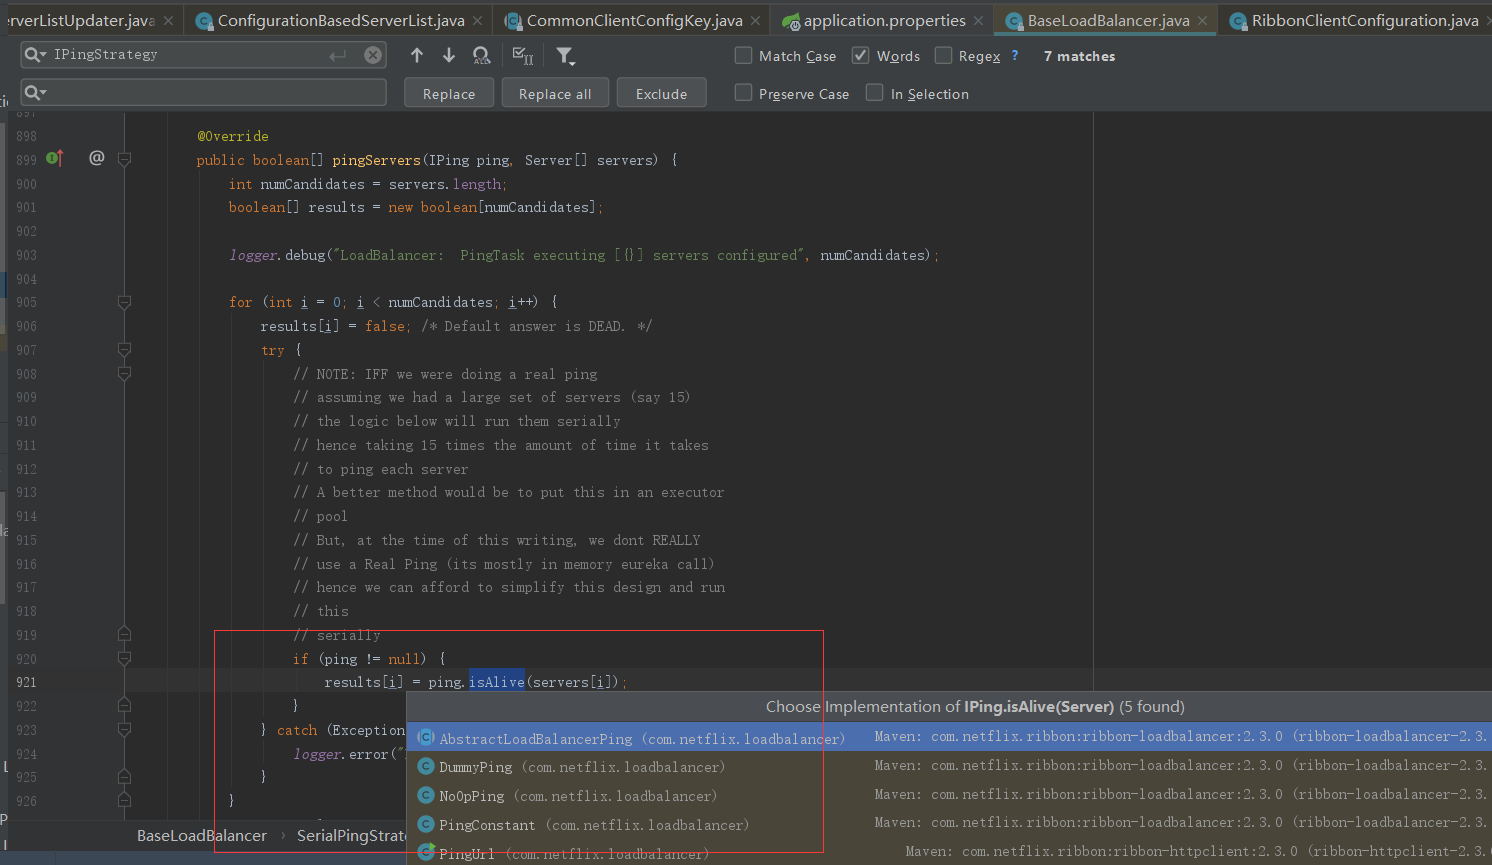
Task: Click class icon on RibbonClientConfiguration.java tab
Action: point(1238,21)
